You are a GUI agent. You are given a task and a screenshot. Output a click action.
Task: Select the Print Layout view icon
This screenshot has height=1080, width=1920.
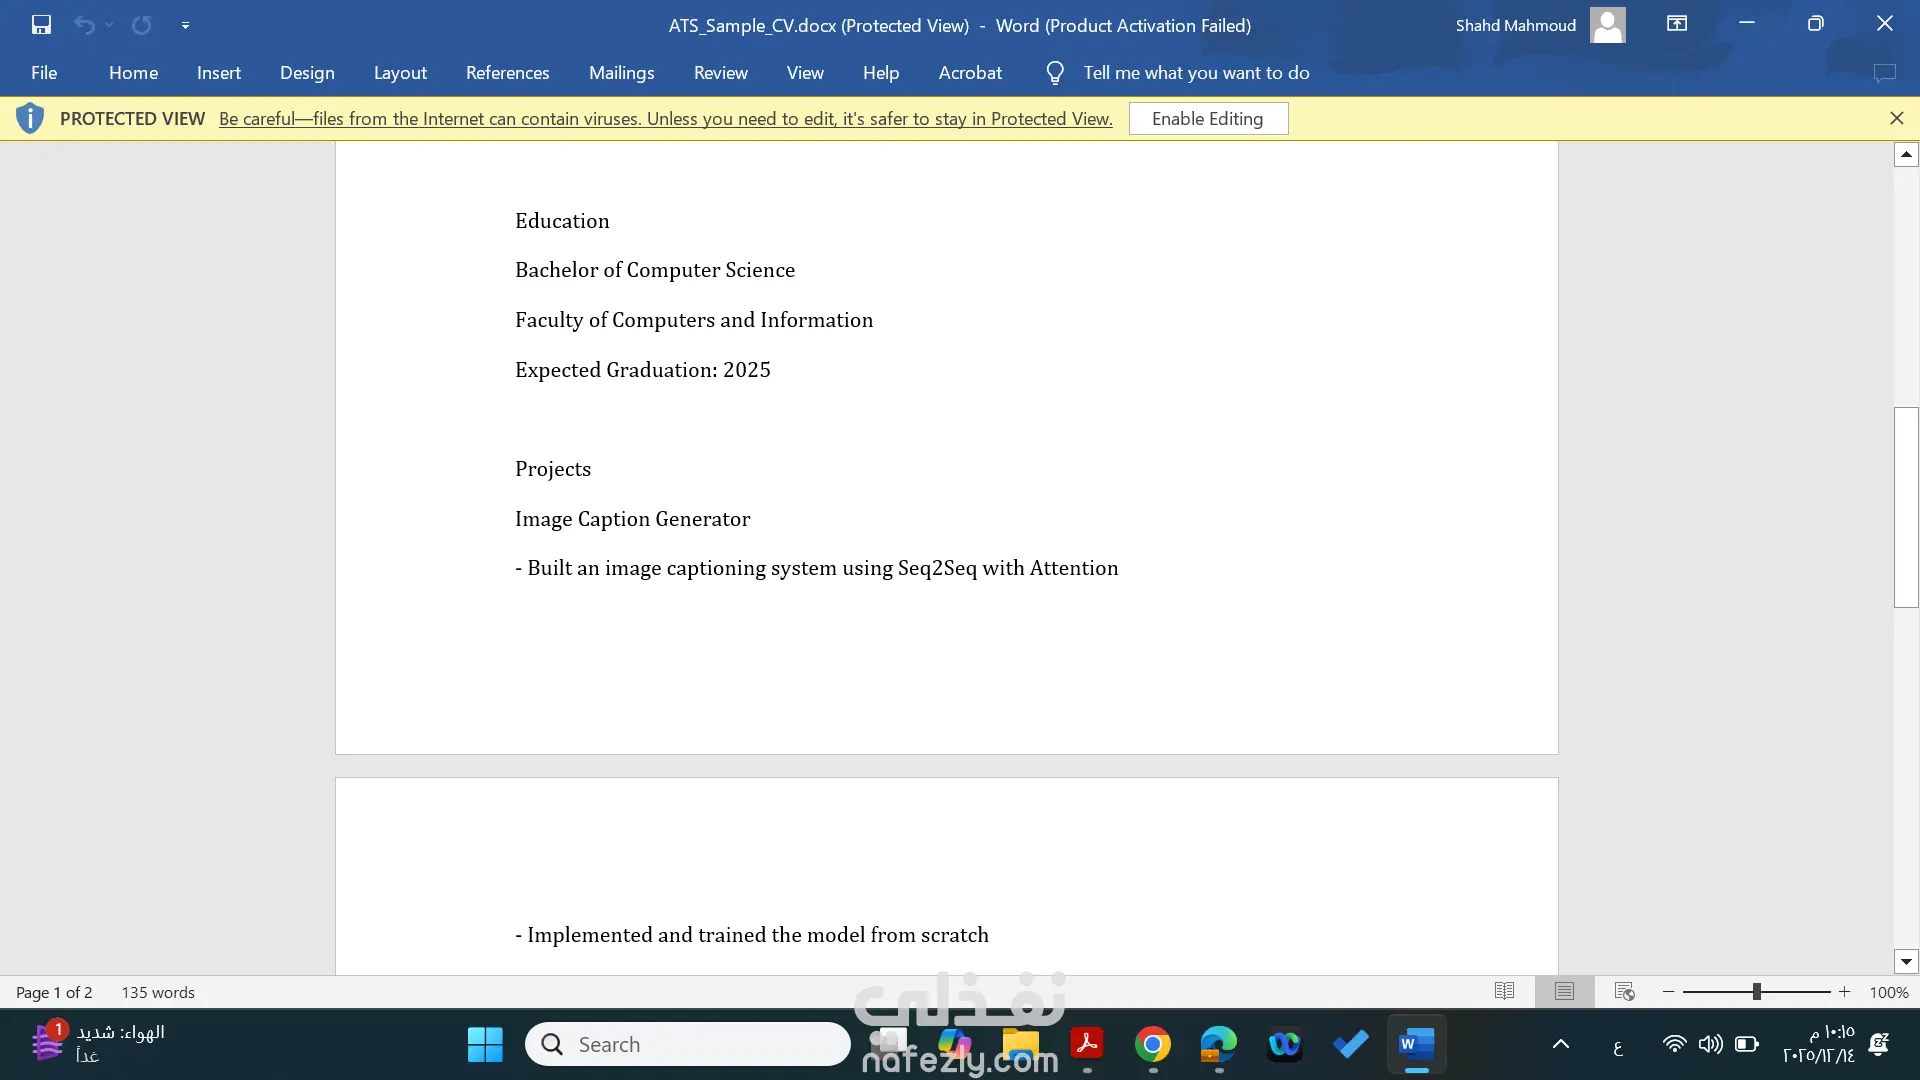[1564, 991]
